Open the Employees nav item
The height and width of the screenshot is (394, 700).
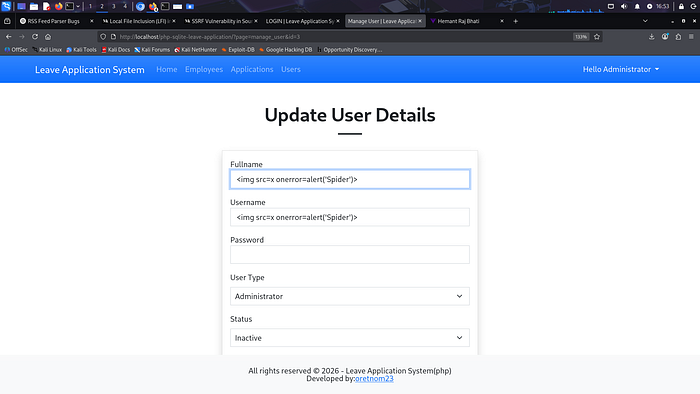(204, 69)
